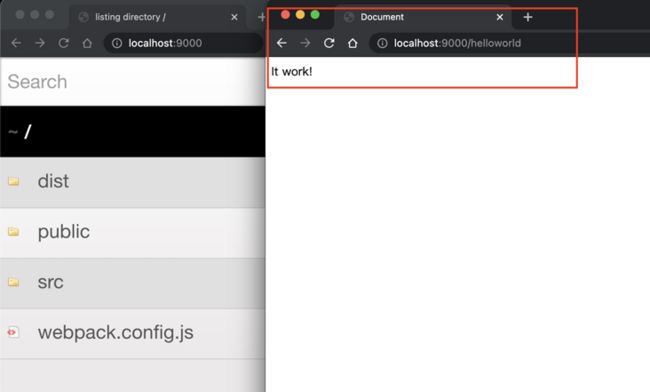Go forward in the listing directory window
The image size is (650, 392).
click(x=40, y=43)
